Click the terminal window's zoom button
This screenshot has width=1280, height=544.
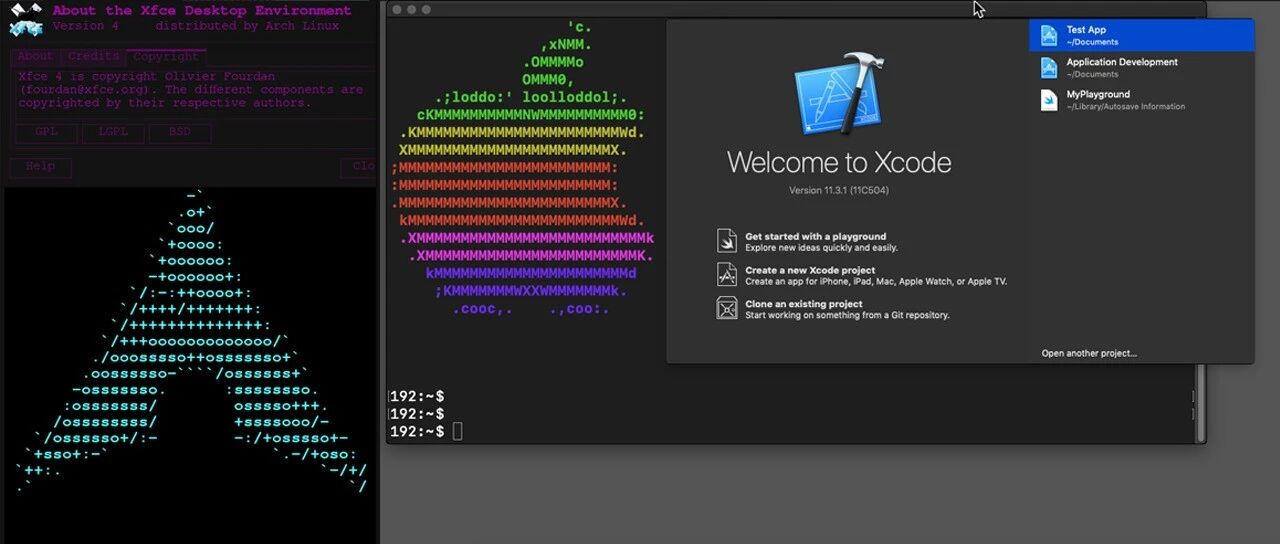tap(427, 9)
